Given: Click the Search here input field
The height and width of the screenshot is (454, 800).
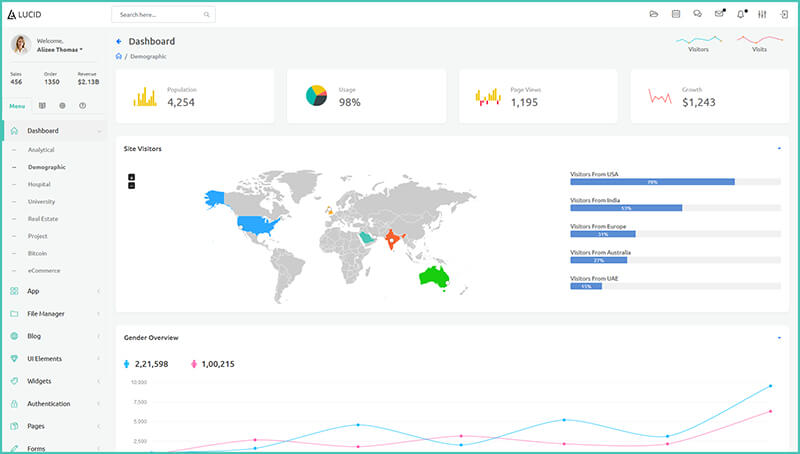Looking at the screenshot, I should [x=160, y=15].
